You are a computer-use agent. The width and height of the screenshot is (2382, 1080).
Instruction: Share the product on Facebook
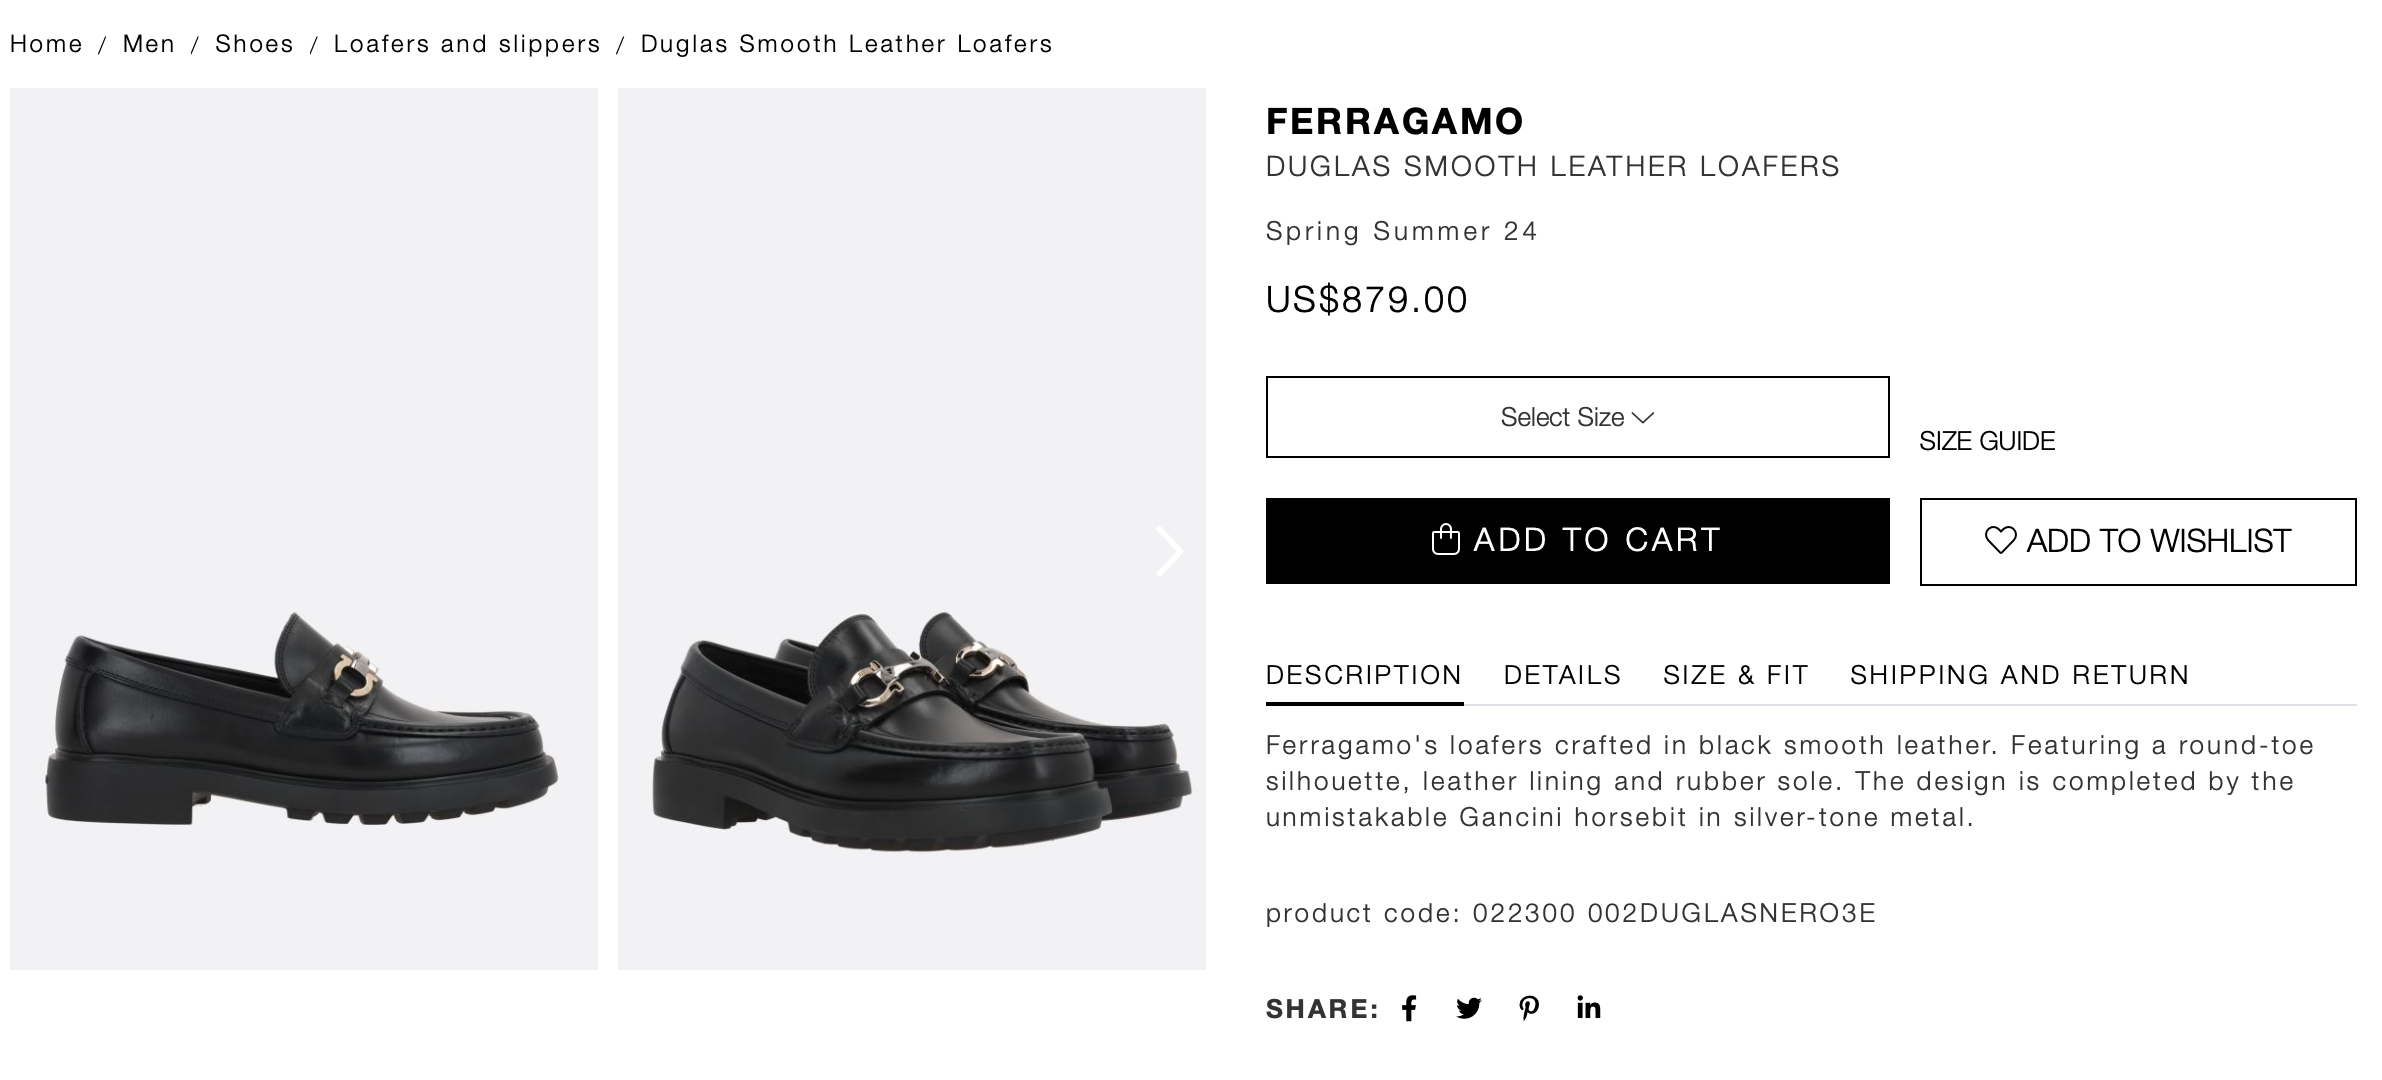(1411, 1008)
